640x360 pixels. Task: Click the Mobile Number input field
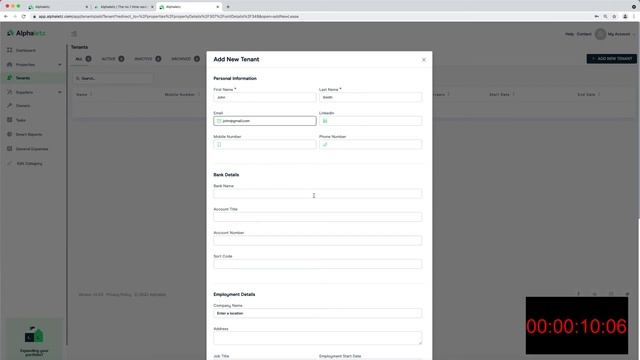click(x=264, y=144)
